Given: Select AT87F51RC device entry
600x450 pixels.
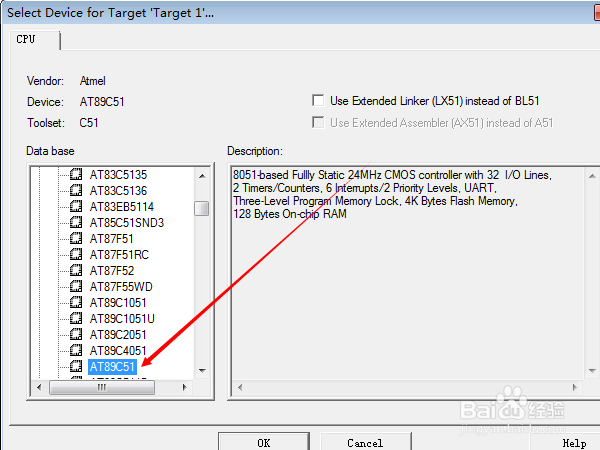Looking at the screenshot, I should pyautogui.click(x=119, y=255).
